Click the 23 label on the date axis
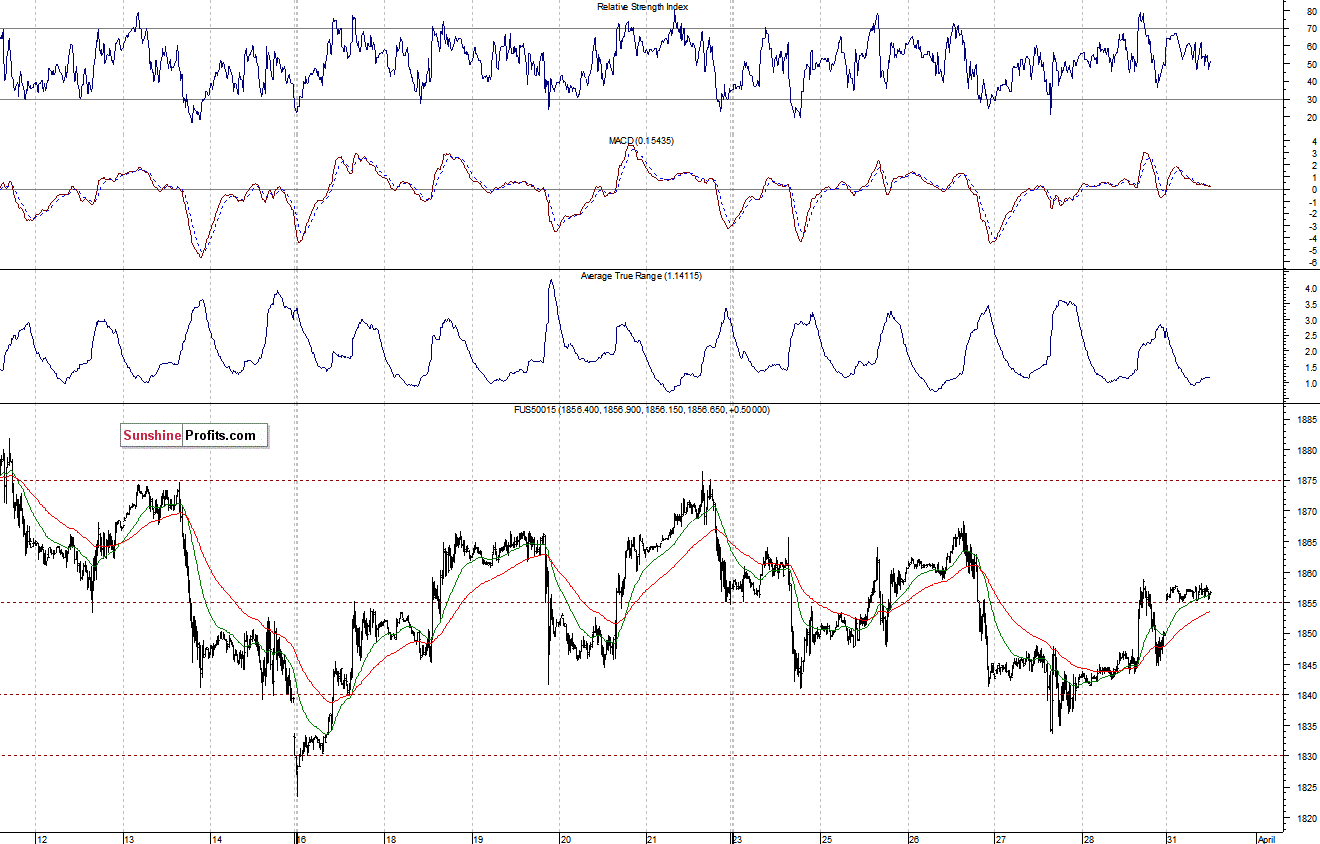Viewport: 1320px width, 844px height. click(x=738, y=838)
